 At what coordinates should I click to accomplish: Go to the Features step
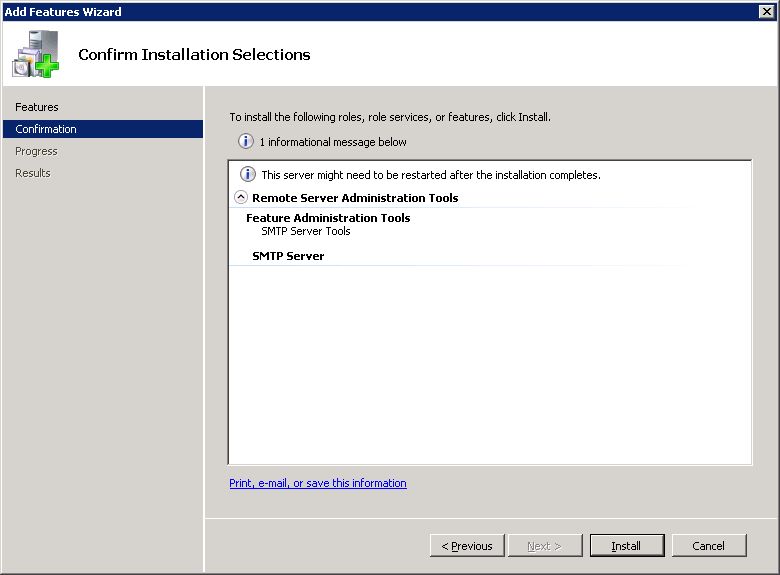(x=37, y=107)
